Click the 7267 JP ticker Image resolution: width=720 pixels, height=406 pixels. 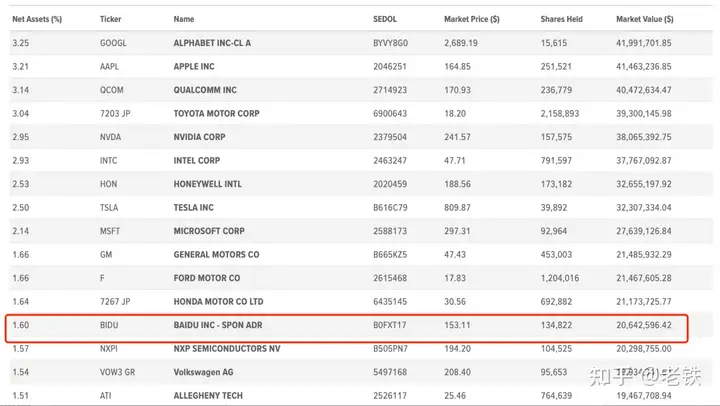pyautogui.click(x=115, y=302)
